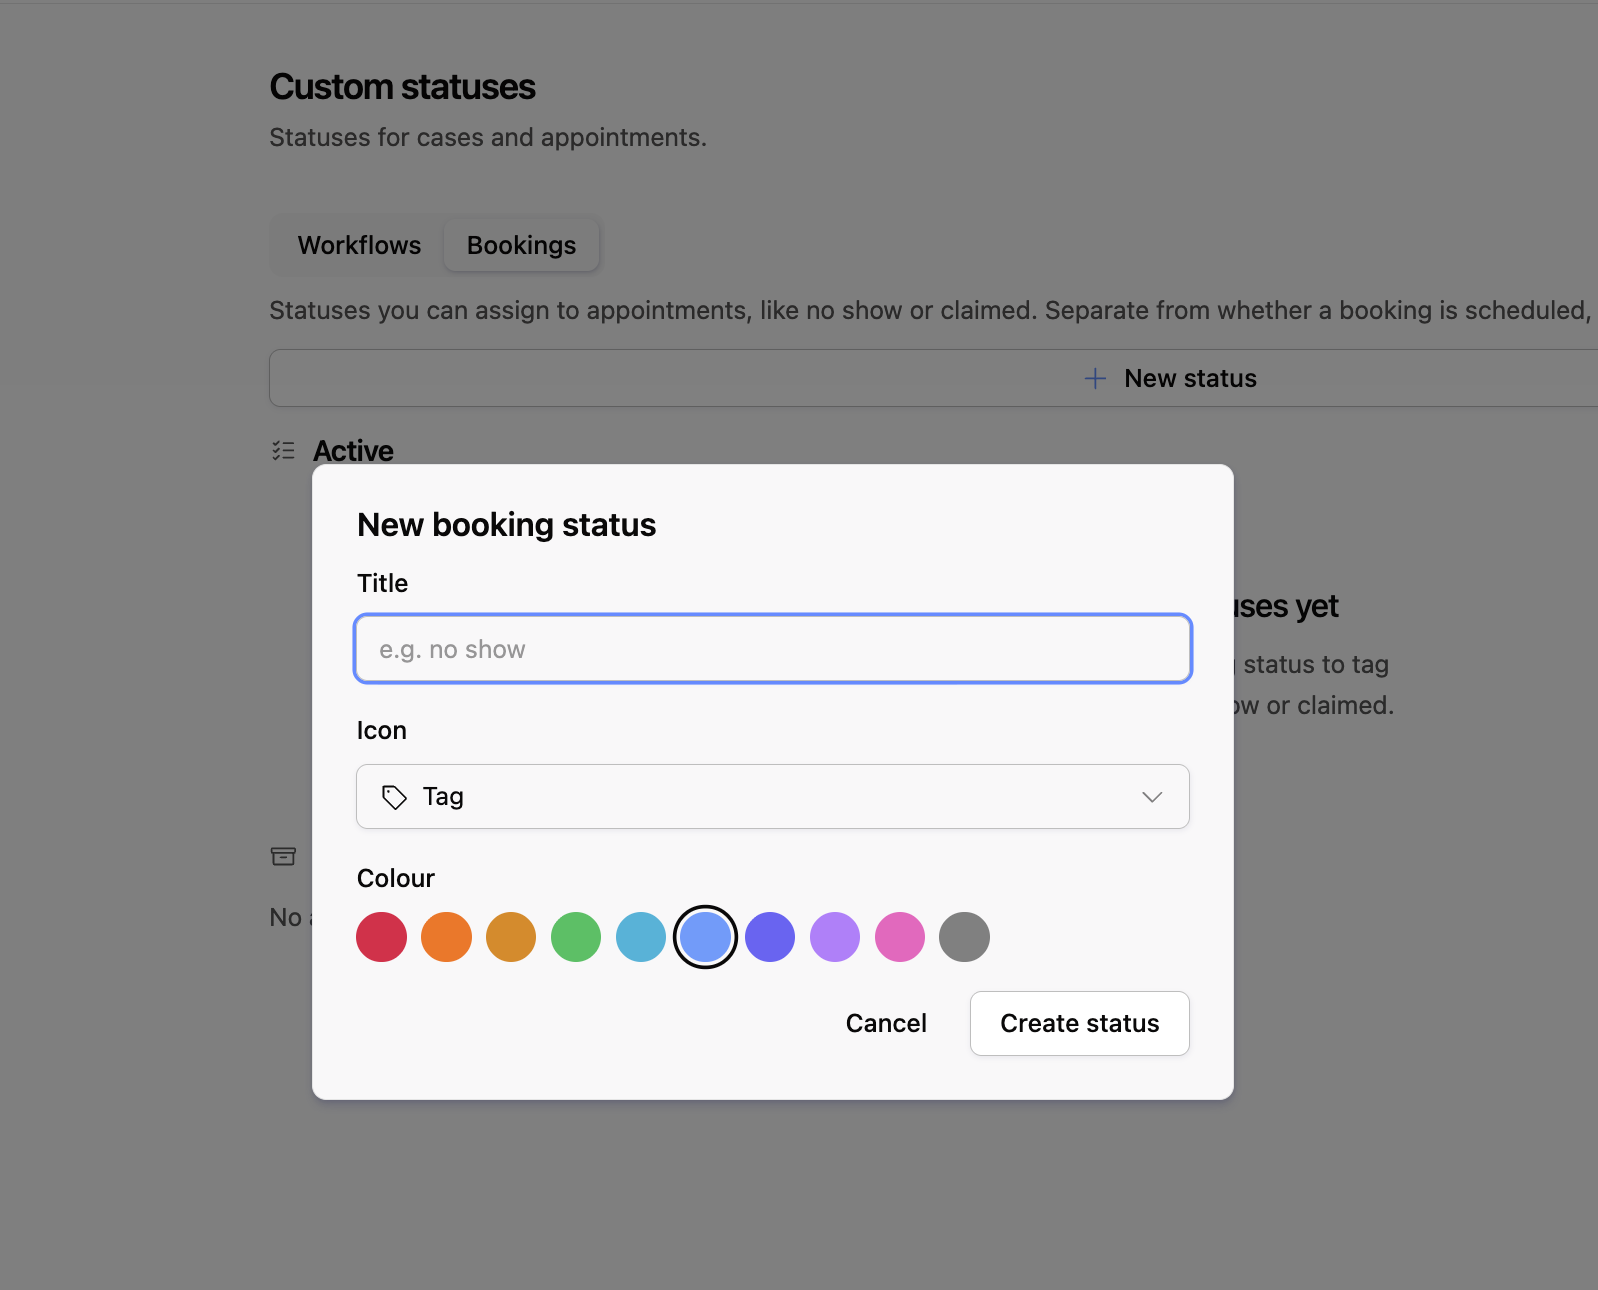
Task: Click 'Statuses for cases and appointments.' text
Action: coord(488,137)
